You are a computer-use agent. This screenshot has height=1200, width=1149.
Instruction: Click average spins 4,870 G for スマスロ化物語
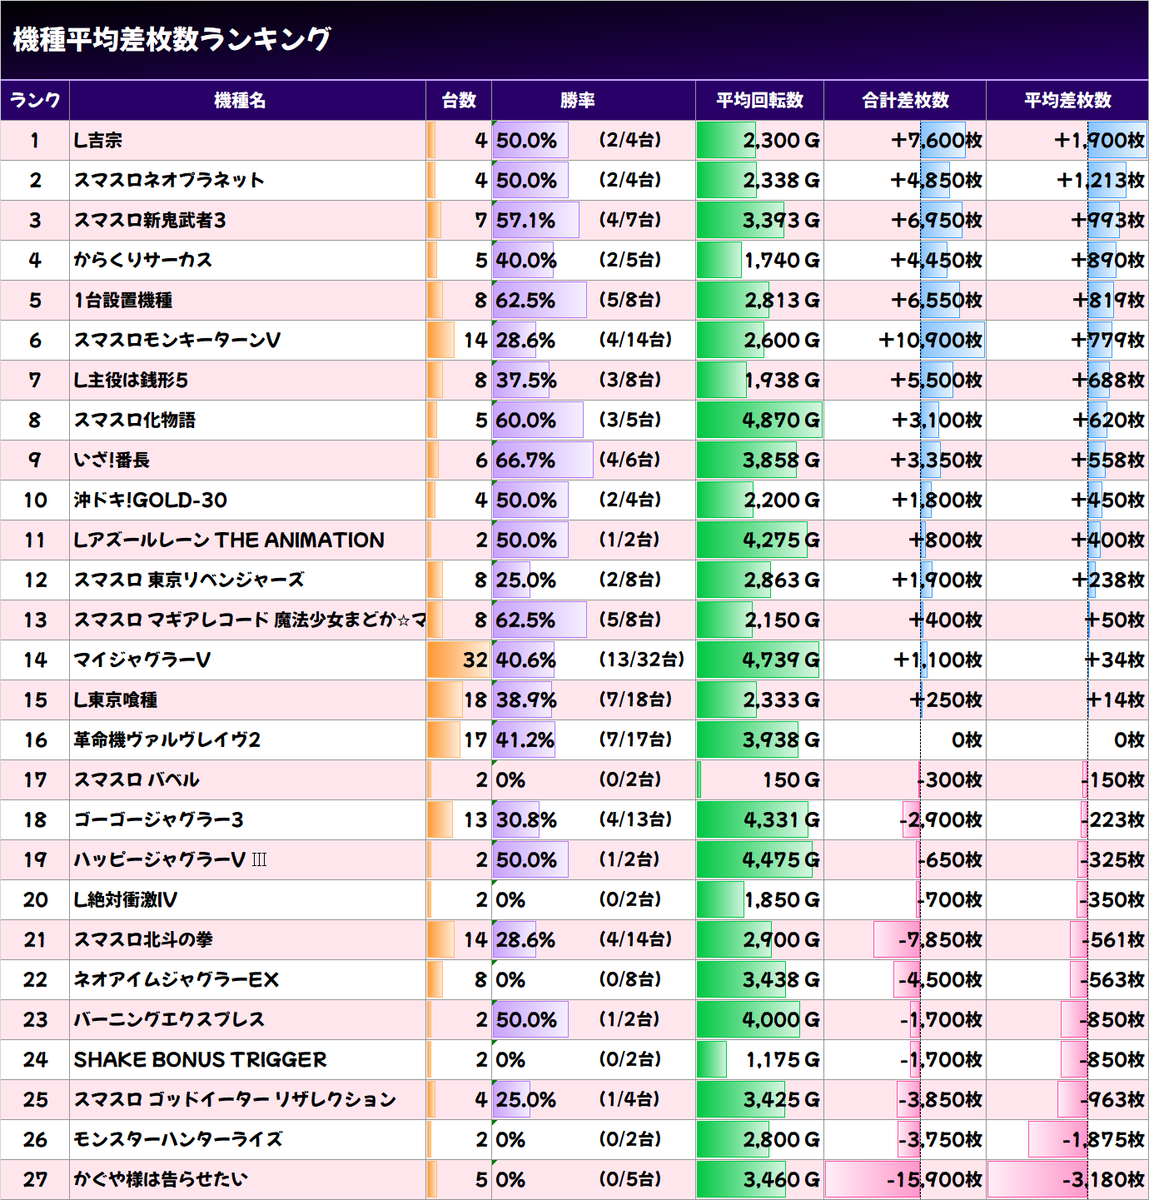click(x=781, y=420)
